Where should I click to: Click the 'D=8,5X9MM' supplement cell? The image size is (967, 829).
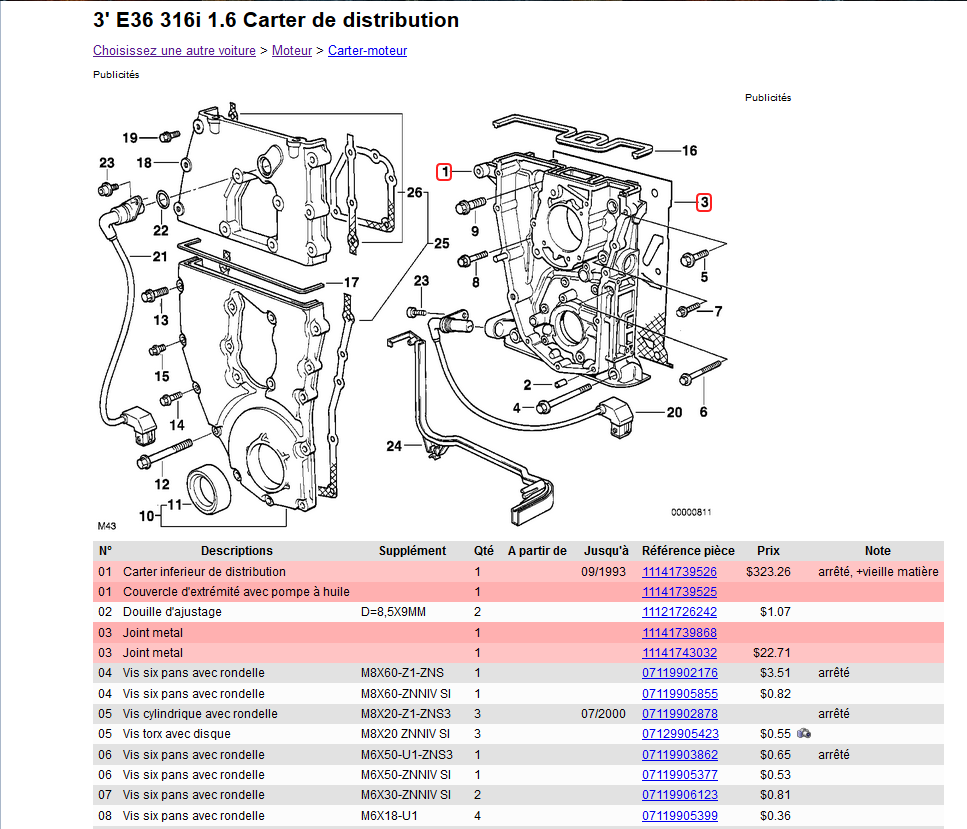click(x=393, y=612)
